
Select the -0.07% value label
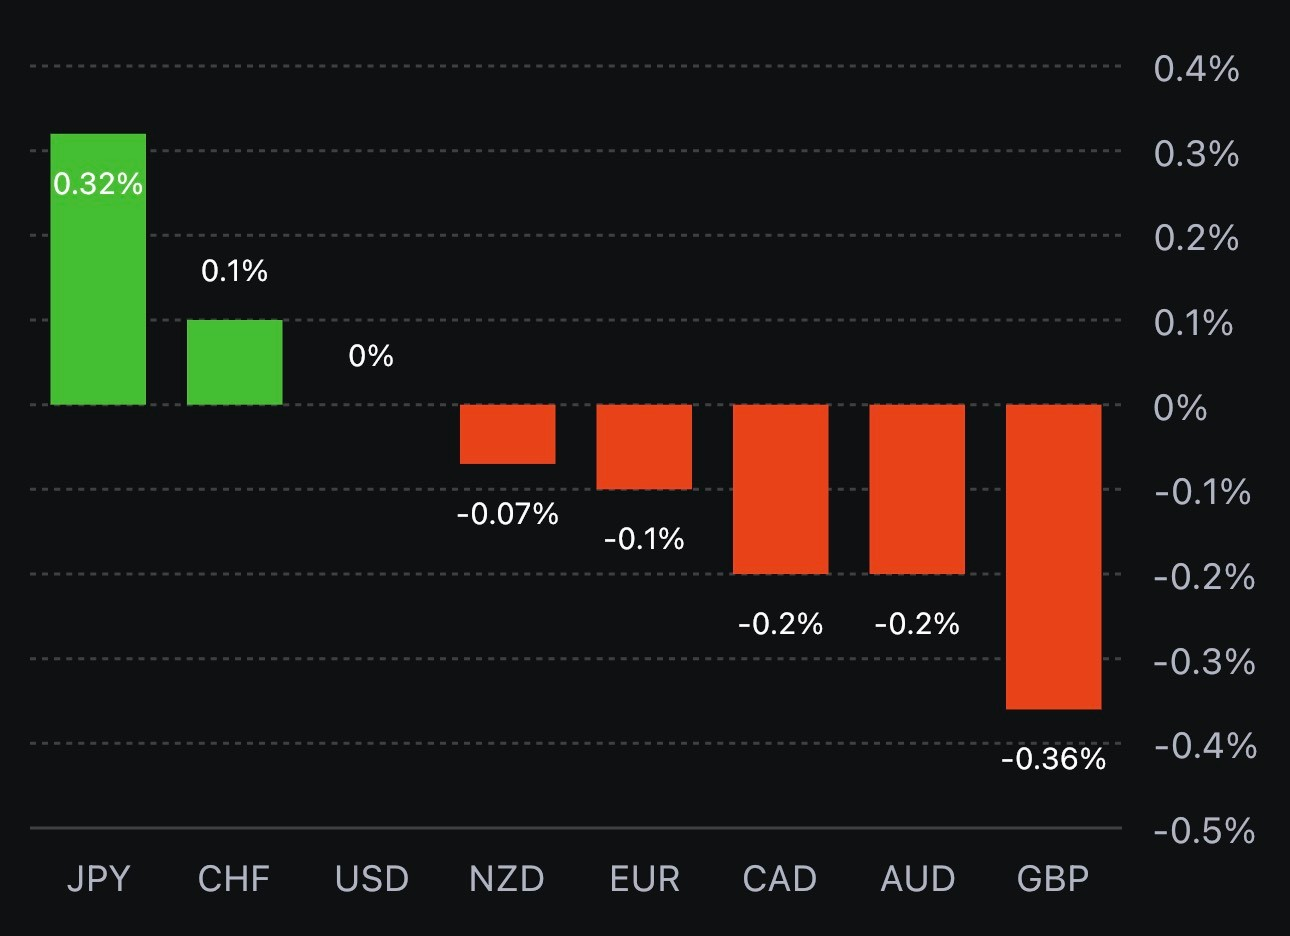tap(507, 514)
